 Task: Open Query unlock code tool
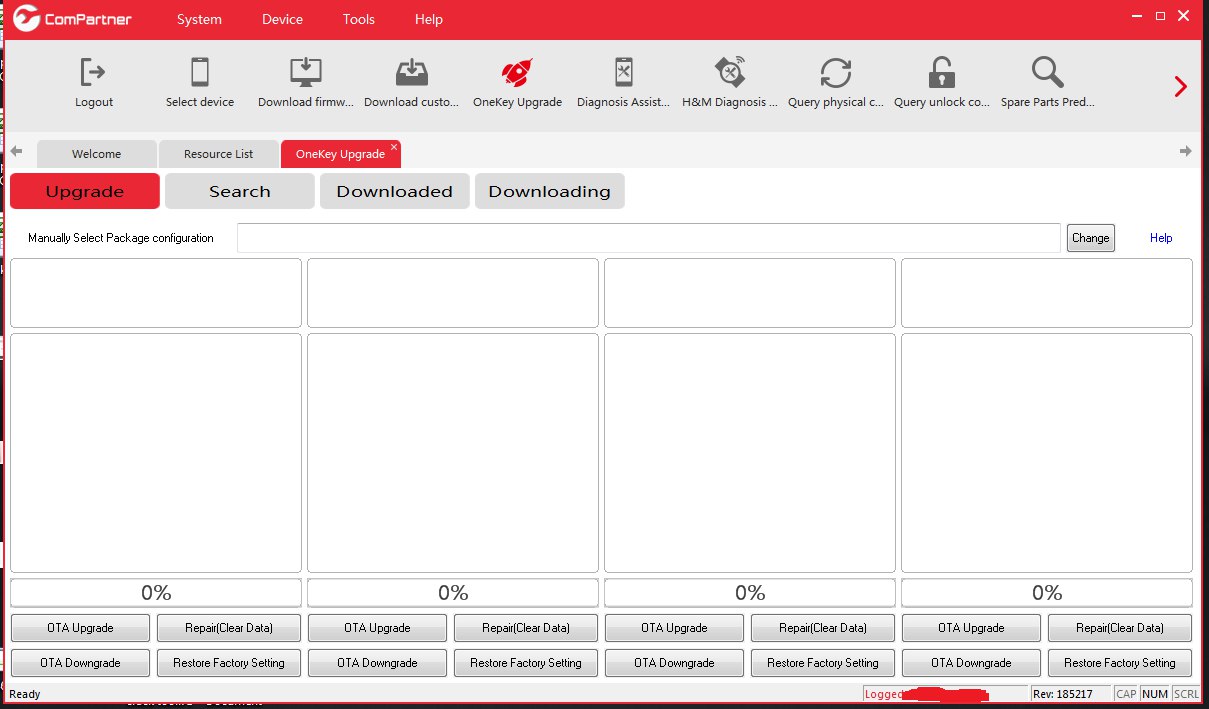pos(941,82)
